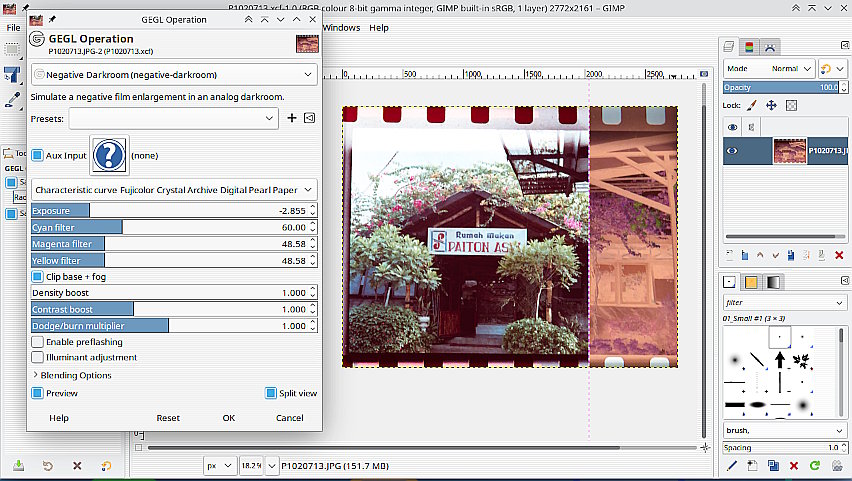Click the Help button in GEGL dialog

point(59,418)
